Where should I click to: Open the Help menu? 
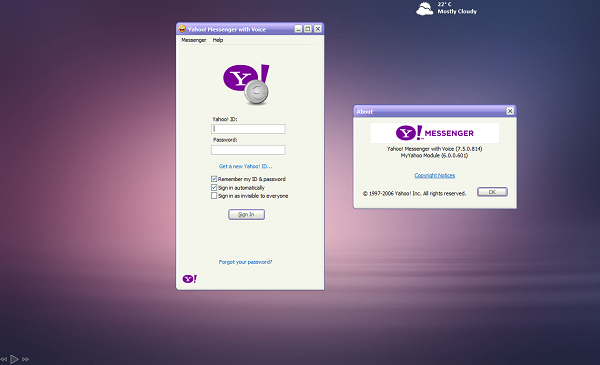point(218,40)
